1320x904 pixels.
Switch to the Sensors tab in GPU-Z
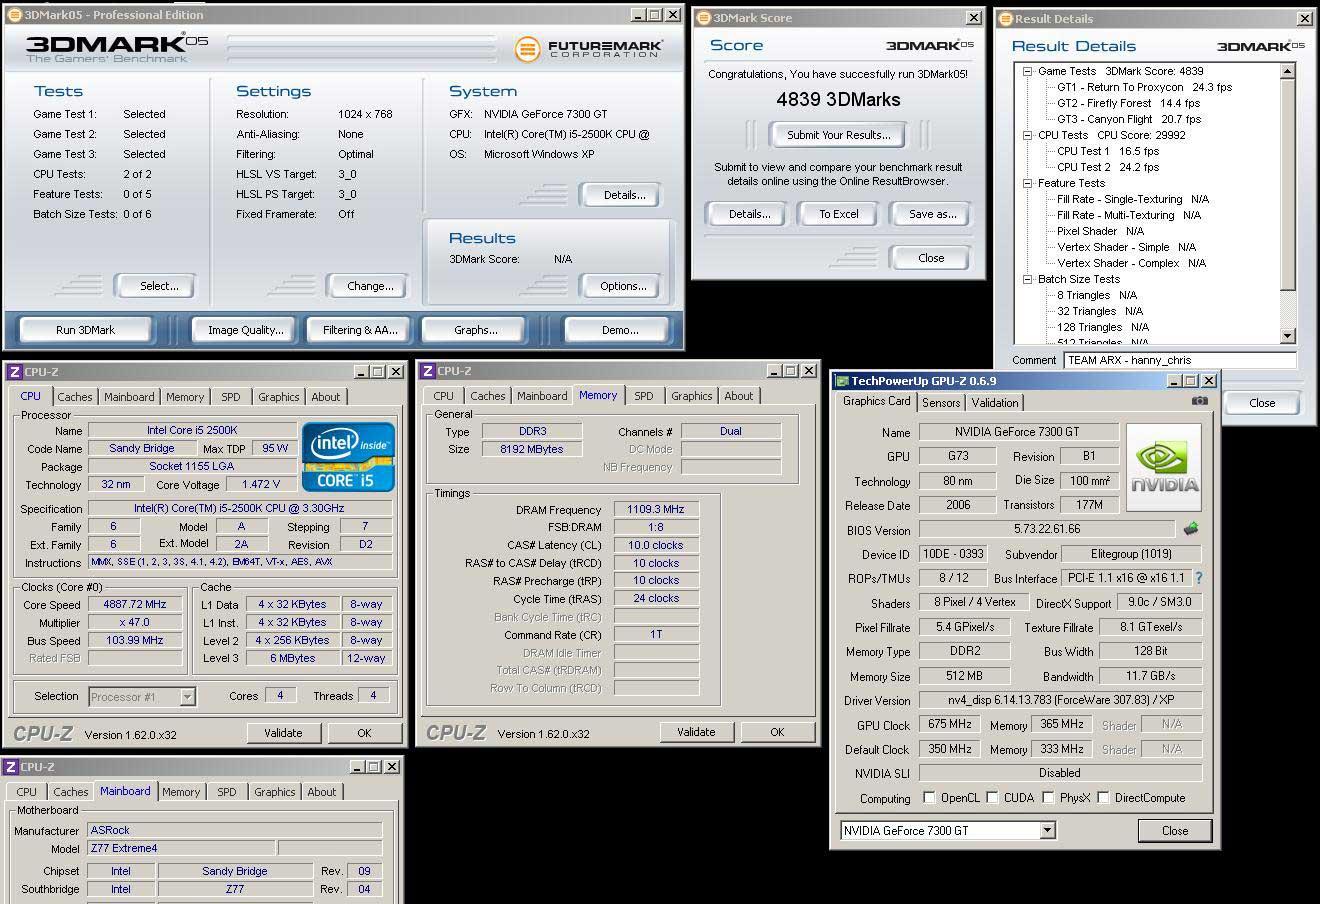click(x=941, y=403)
